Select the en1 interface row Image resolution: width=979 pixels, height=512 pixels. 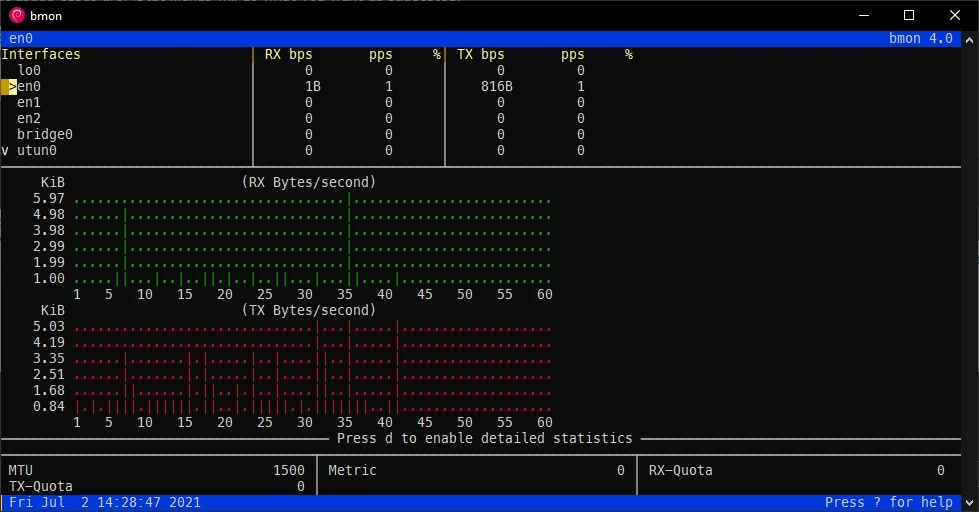tap(29, 102)
